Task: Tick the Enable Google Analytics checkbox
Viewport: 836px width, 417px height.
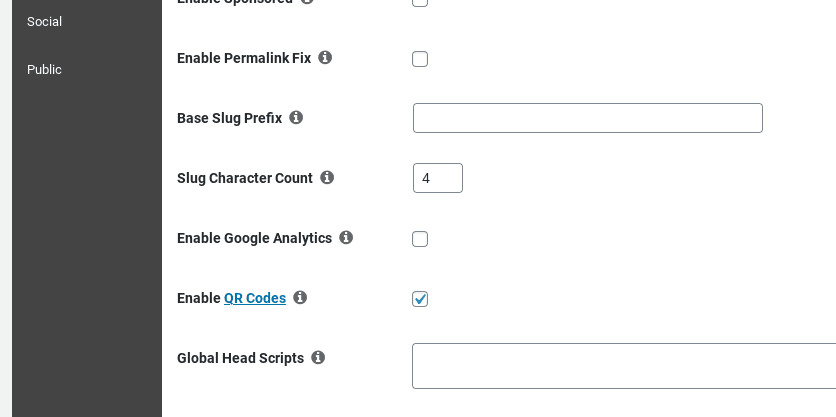Action: point(420,239)
